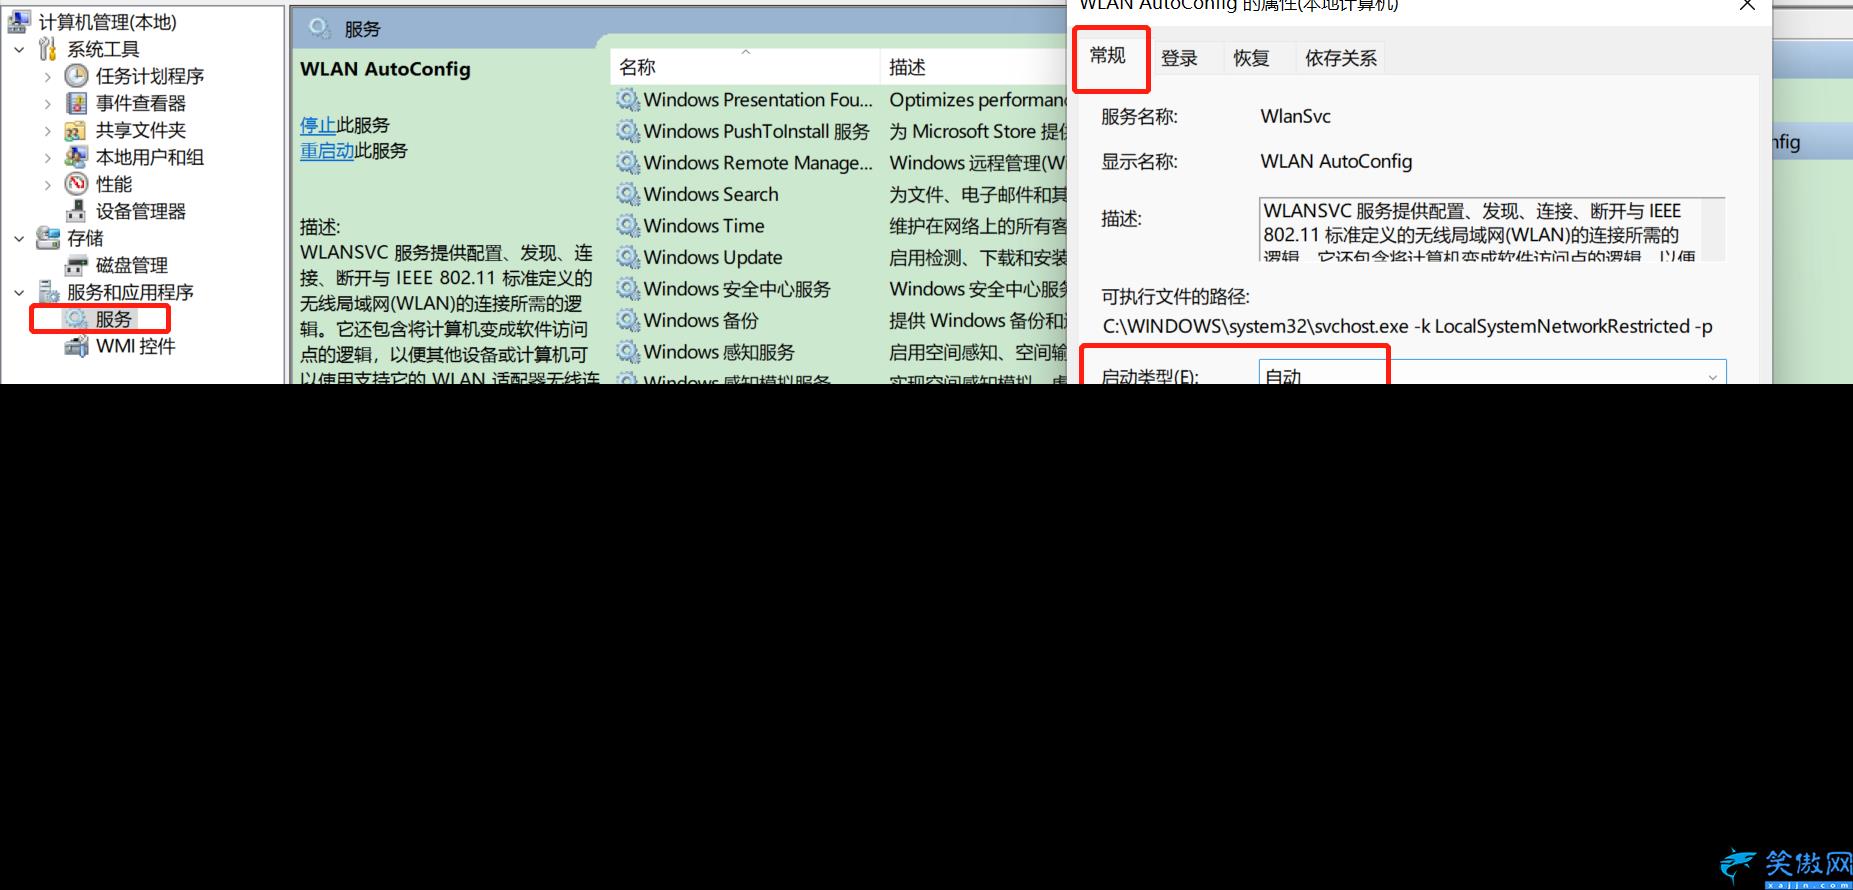Image resolution: width=1853 pixels, height=890 pixels.
Task: Open Performance icon in tree
Action: point(76,184)
